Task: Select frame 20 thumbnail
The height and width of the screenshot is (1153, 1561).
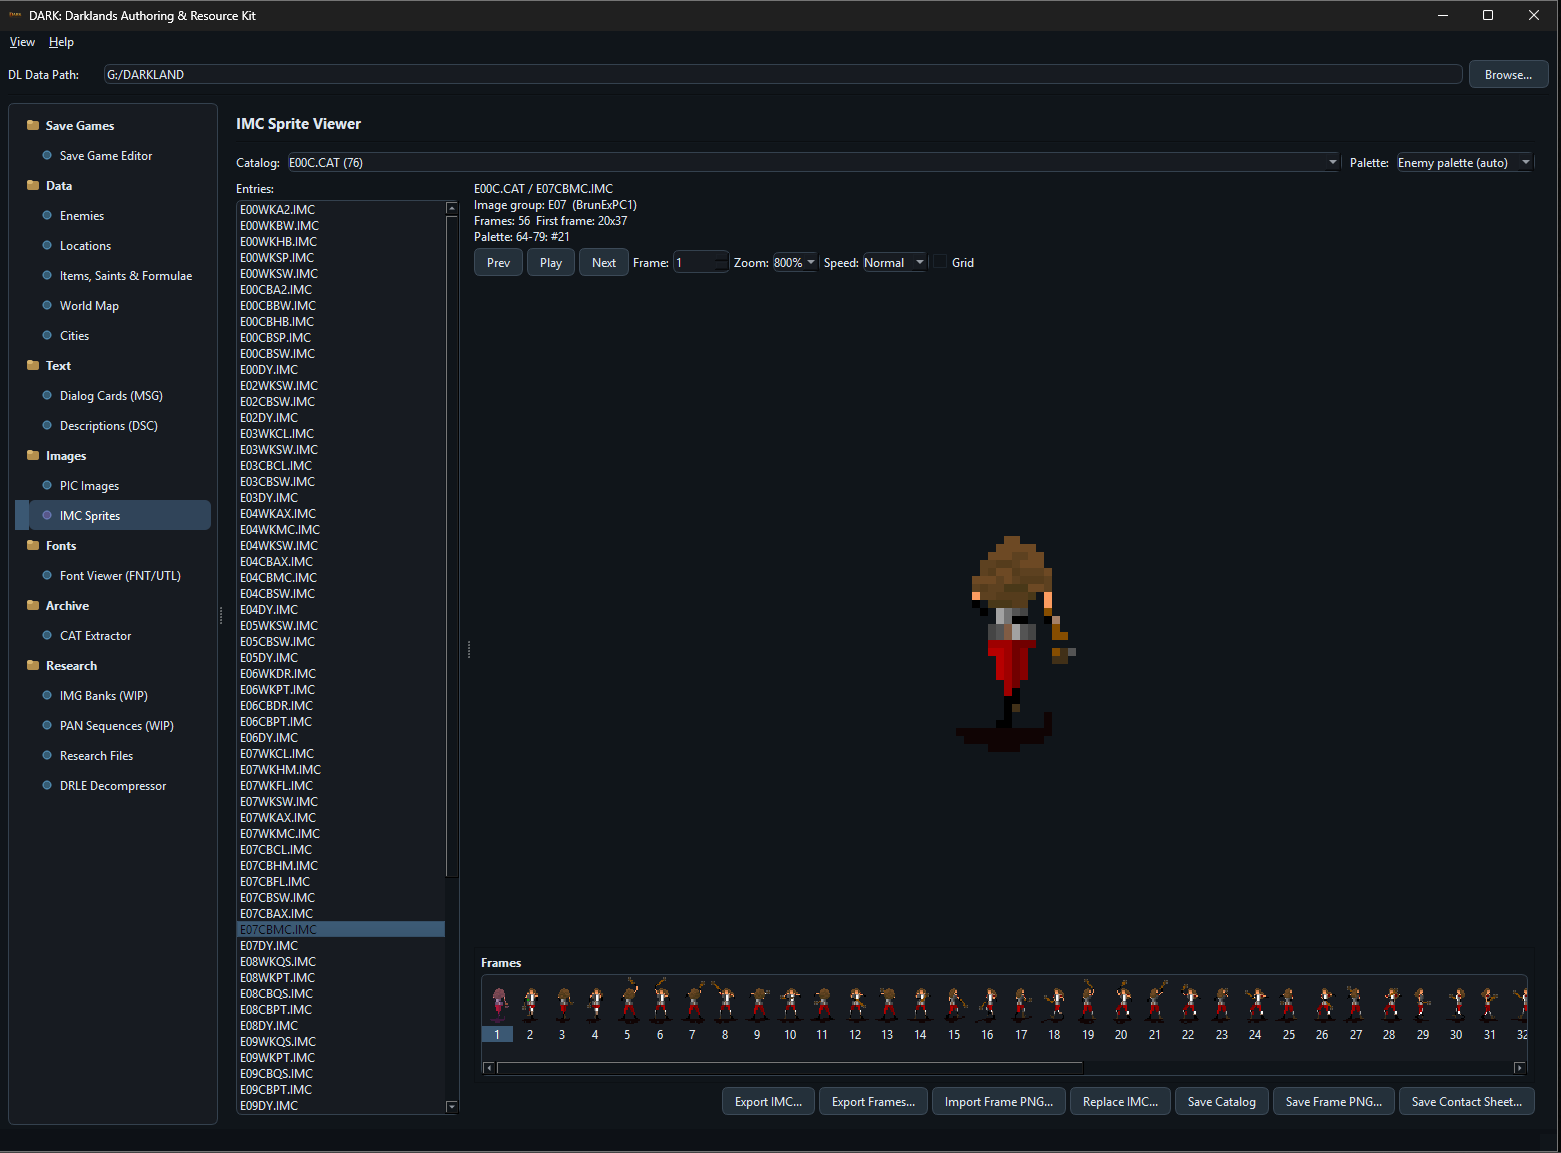Action: pos(1121,1012)
